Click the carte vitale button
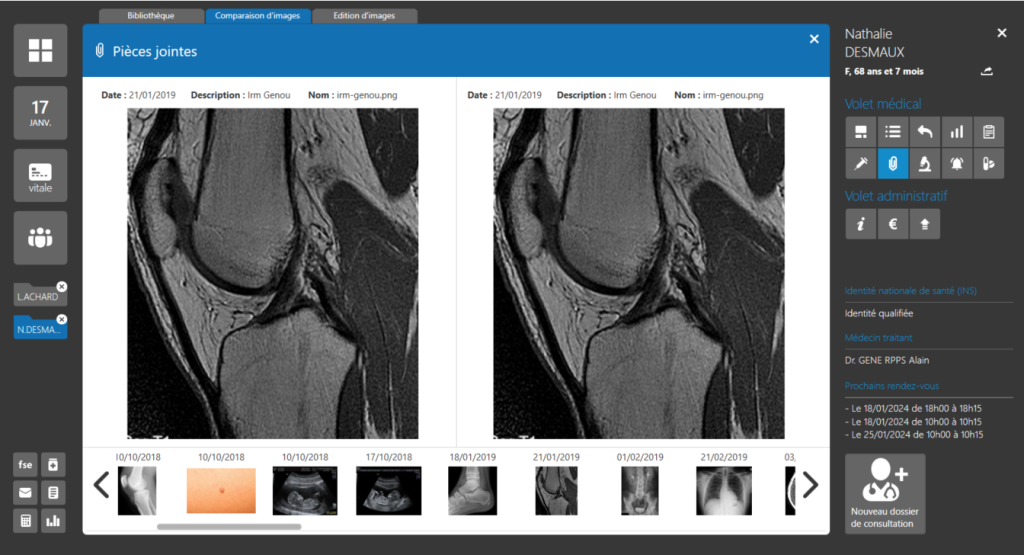 40,175
